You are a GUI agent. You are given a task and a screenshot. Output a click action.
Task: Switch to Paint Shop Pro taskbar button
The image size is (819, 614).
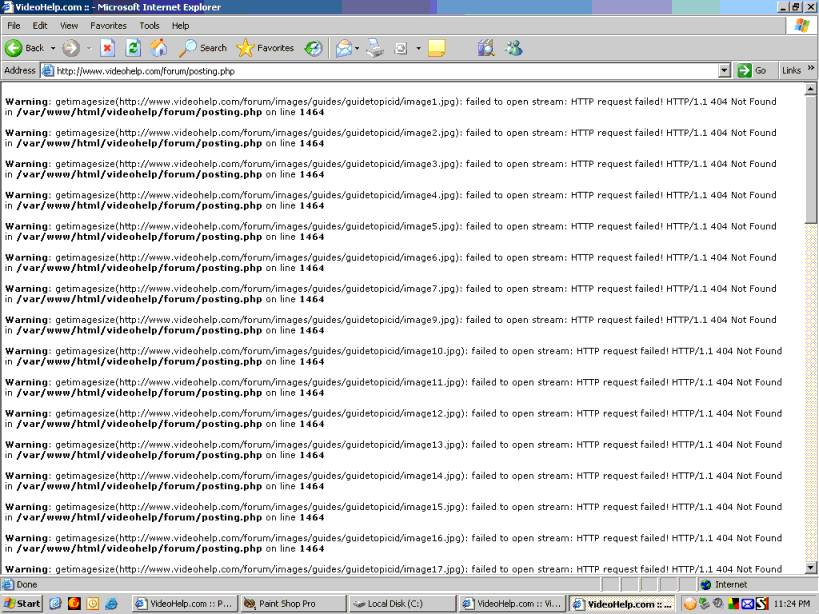[x=293, y=604]
